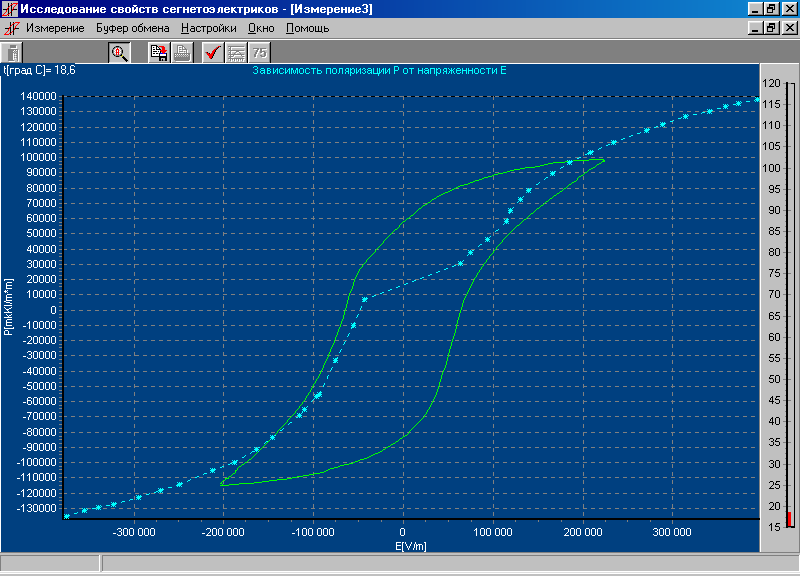Image resolution: width=800 pixels, height=576 pixels.
Task: Click the '75' toolbar button
Action: [259, 53]
